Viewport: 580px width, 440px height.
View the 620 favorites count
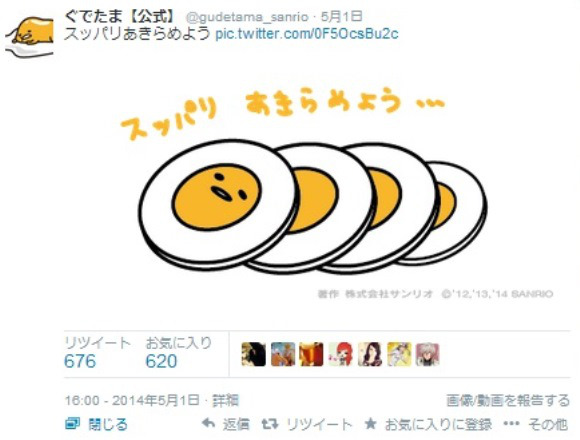161,361
